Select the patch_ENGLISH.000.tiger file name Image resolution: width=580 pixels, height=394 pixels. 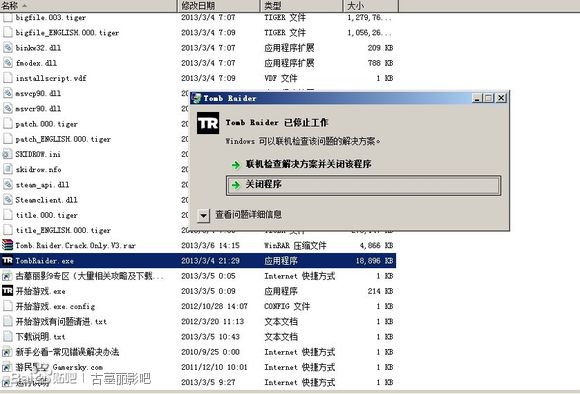63,139
